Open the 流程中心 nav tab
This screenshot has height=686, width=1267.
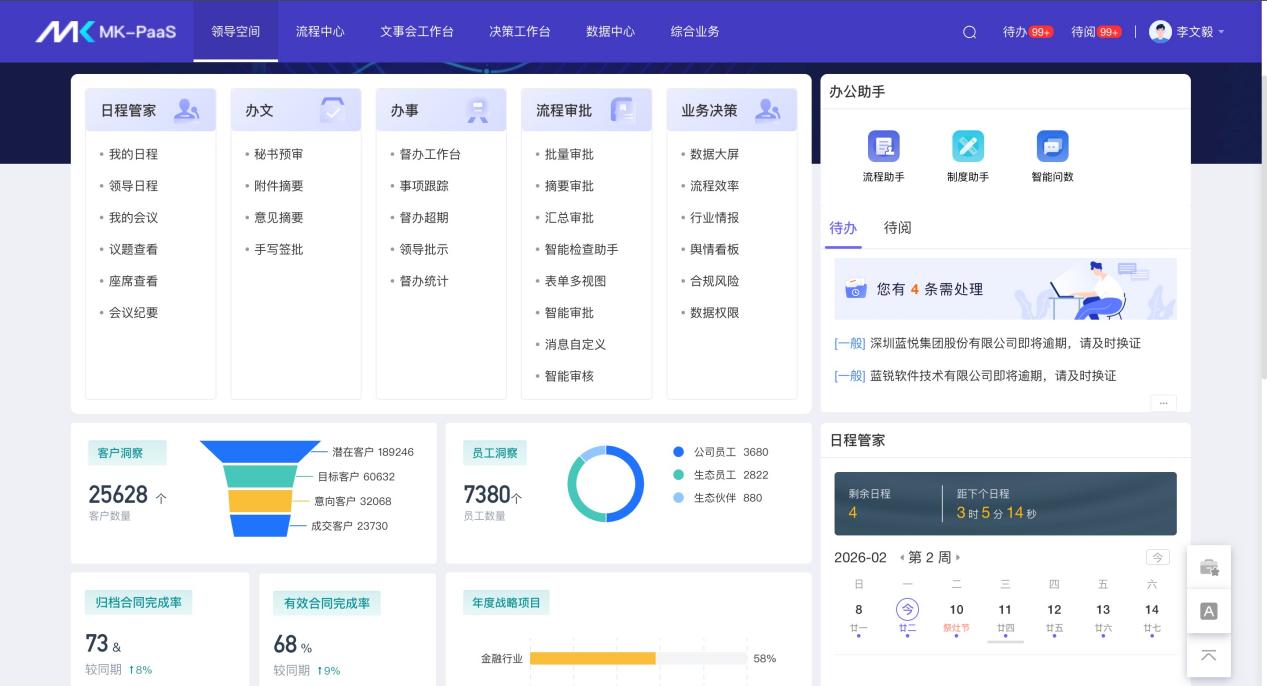click(x=320, y=31)
